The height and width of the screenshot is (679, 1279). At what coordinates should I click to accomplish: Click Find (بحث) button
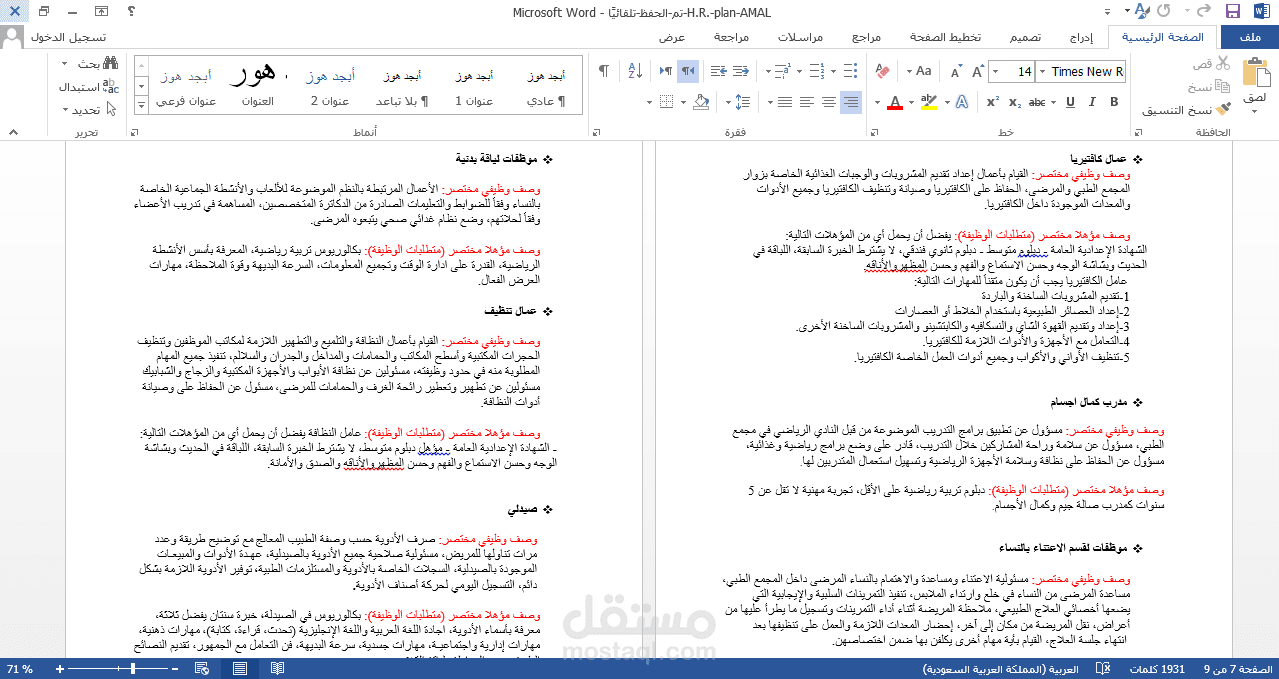pos(98,64)
